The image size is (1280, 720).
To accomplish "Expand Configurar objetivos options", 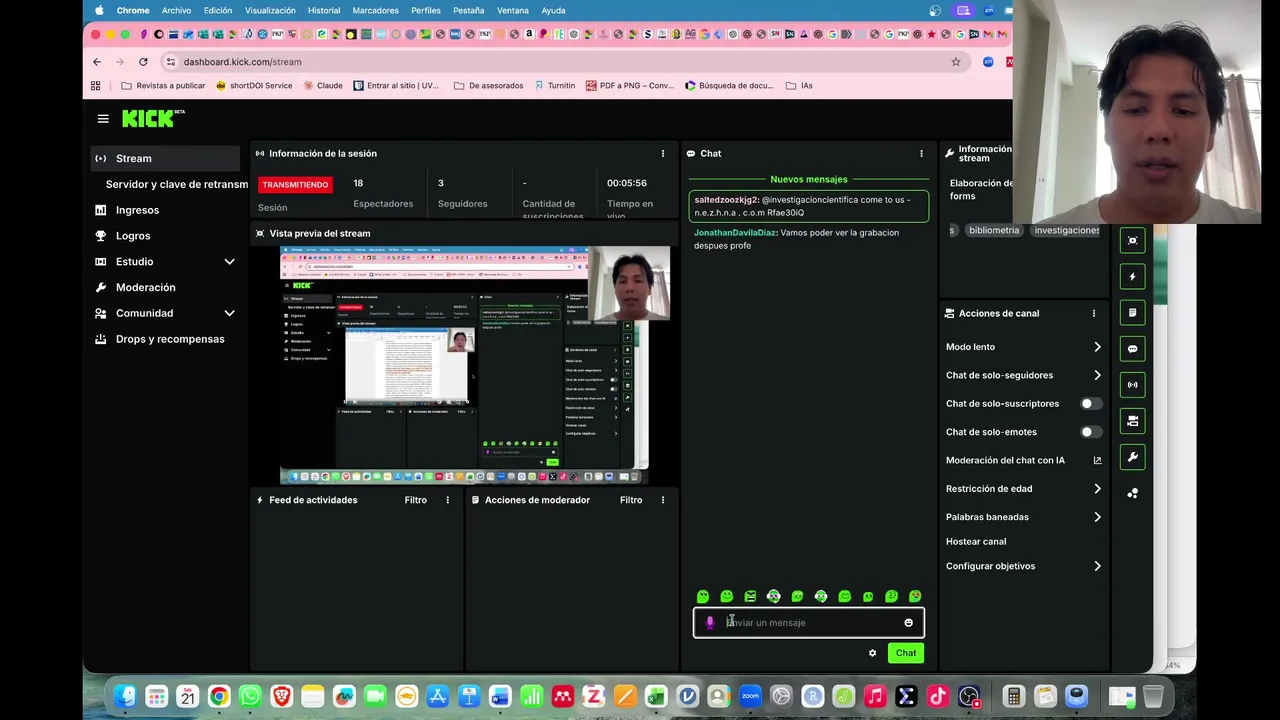I will click(1097, 566).
